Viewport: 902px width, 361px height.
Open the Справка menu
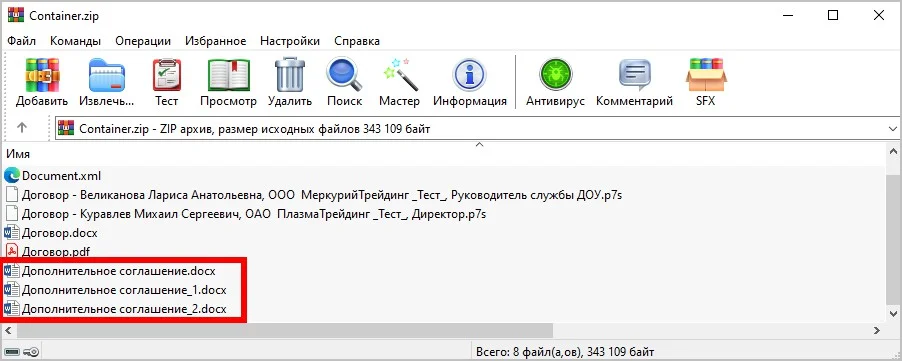[357, 41]
